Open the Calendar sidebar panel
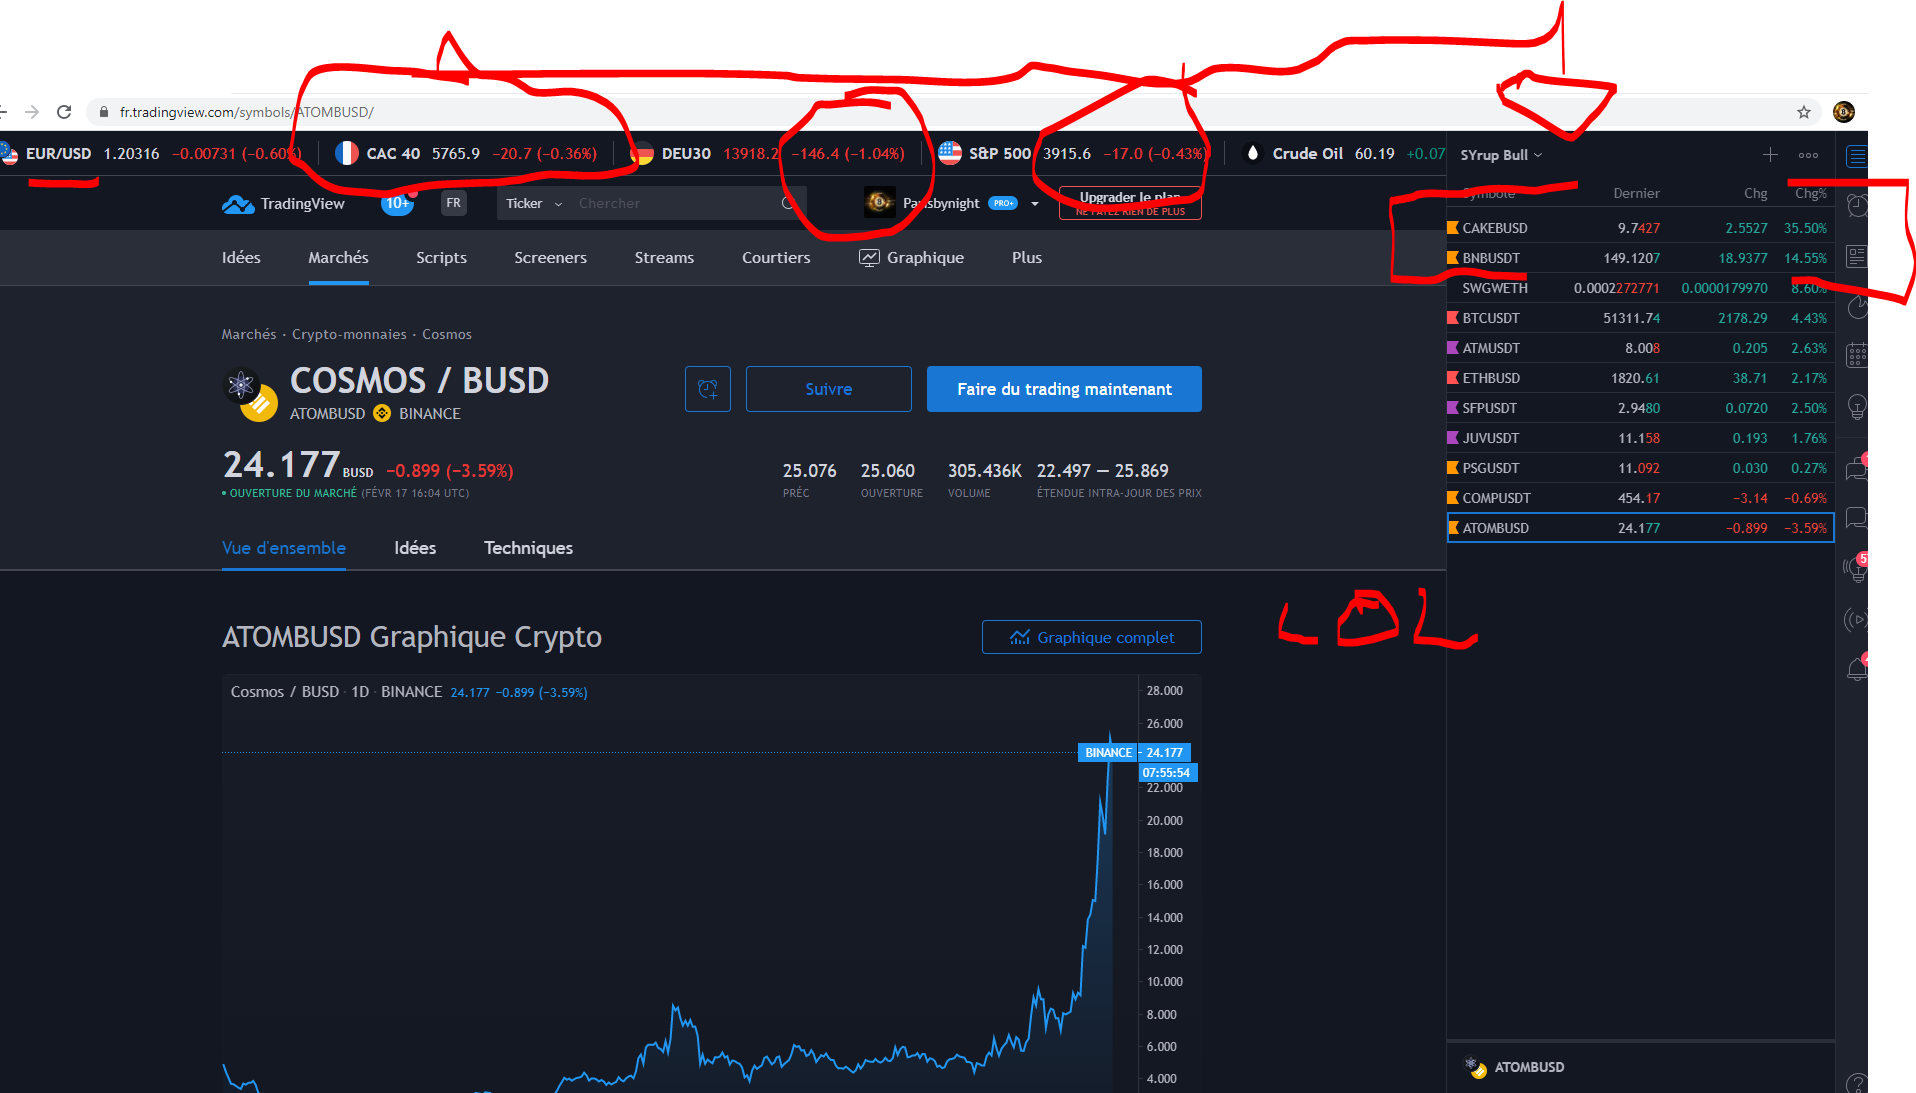This screenshot has height=1093, width=1916. [1857, 355]
